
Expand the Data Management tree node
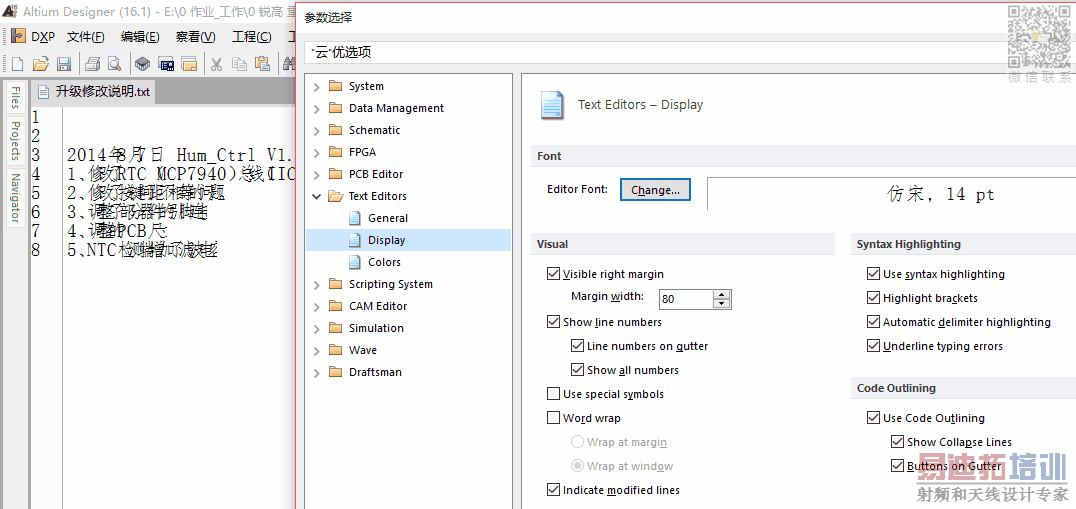tap(317, 108)
